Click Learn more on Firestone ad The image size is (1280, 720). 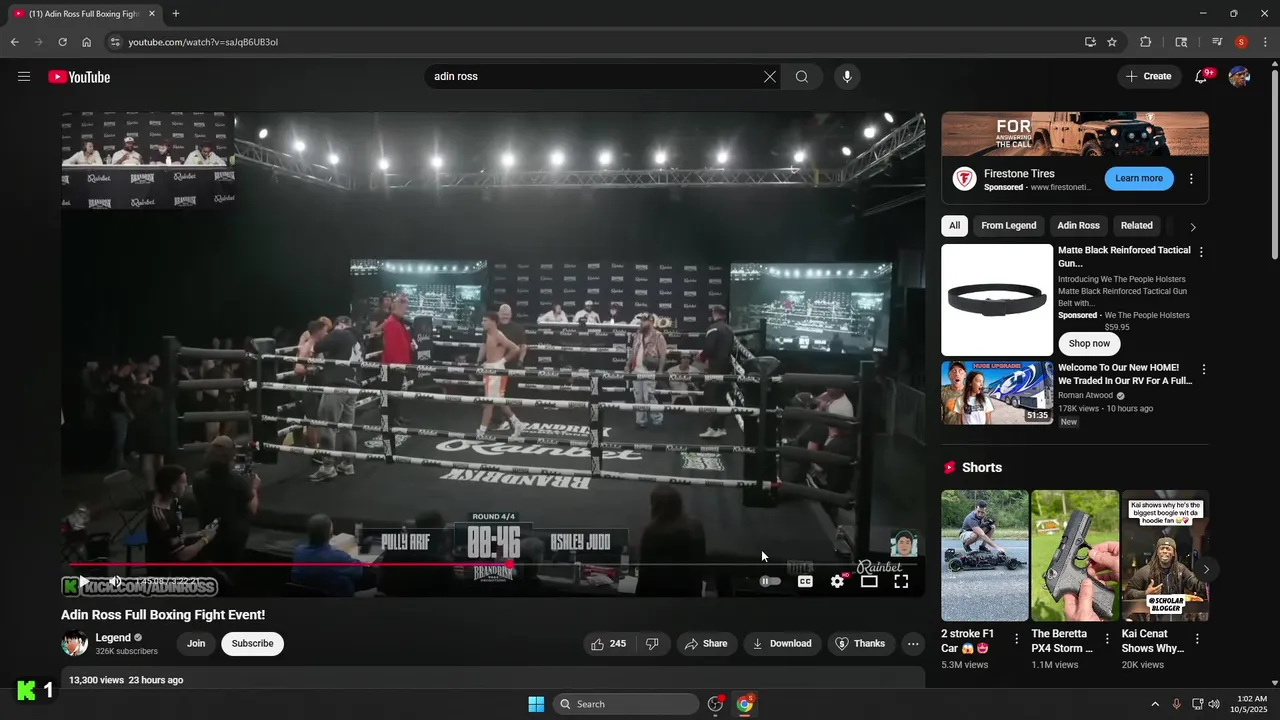point(1139,179)
